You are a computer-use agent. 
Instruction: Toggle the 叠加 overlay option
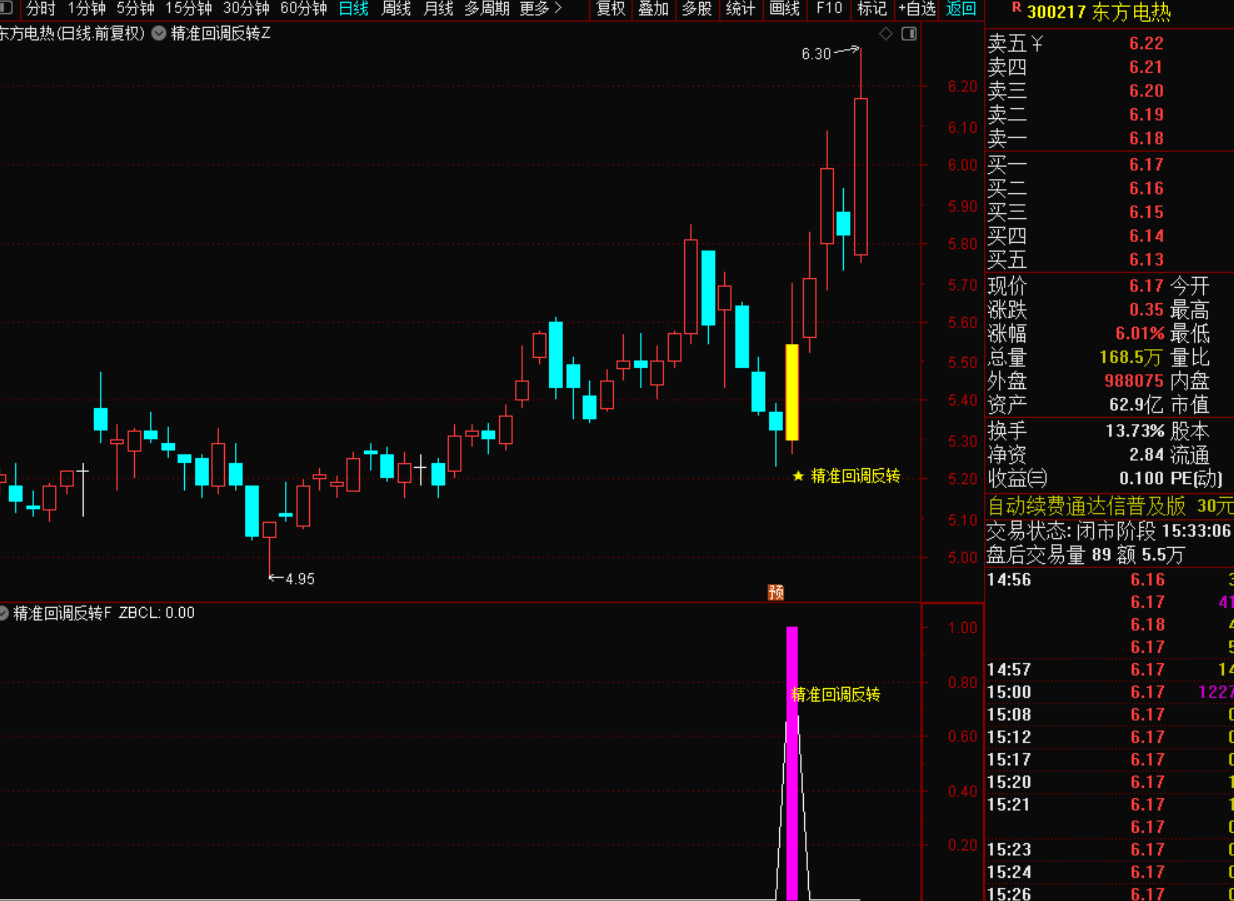653,9
